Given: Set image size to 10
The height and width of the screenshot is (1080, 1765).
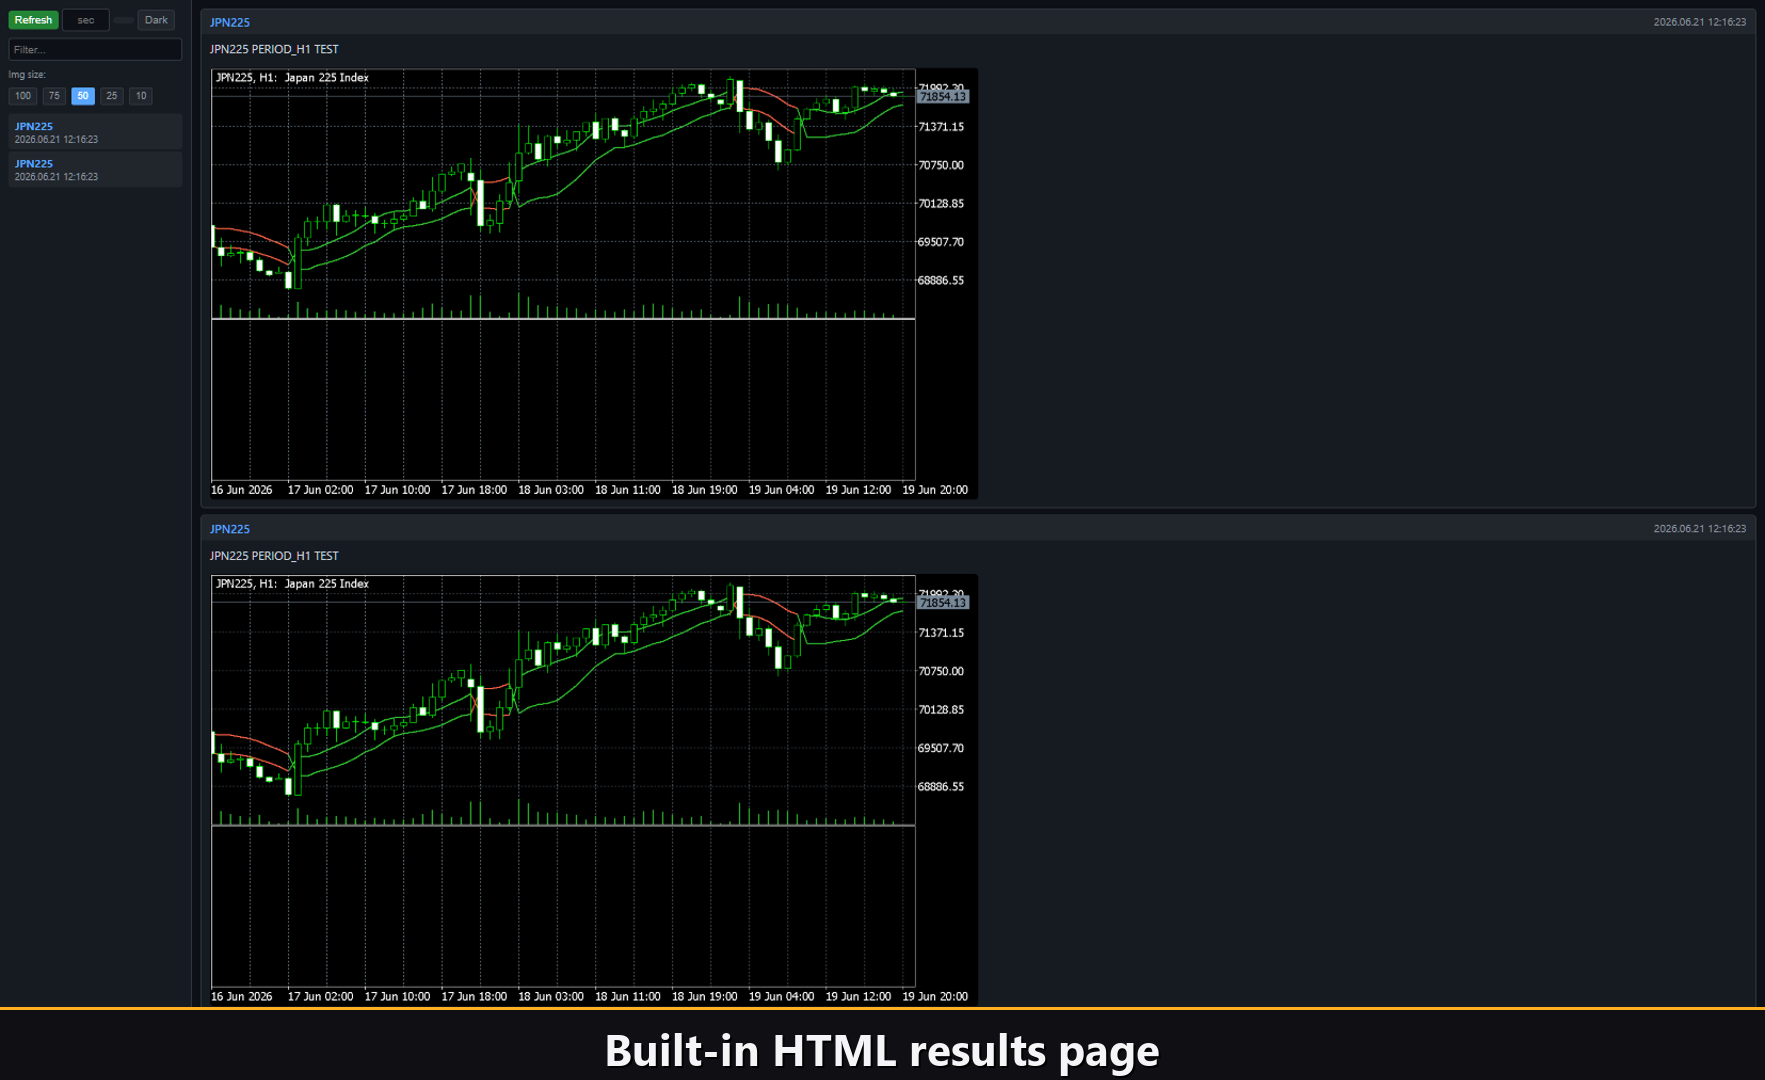Looking at the screenshot, I should (x=141, y=96).
